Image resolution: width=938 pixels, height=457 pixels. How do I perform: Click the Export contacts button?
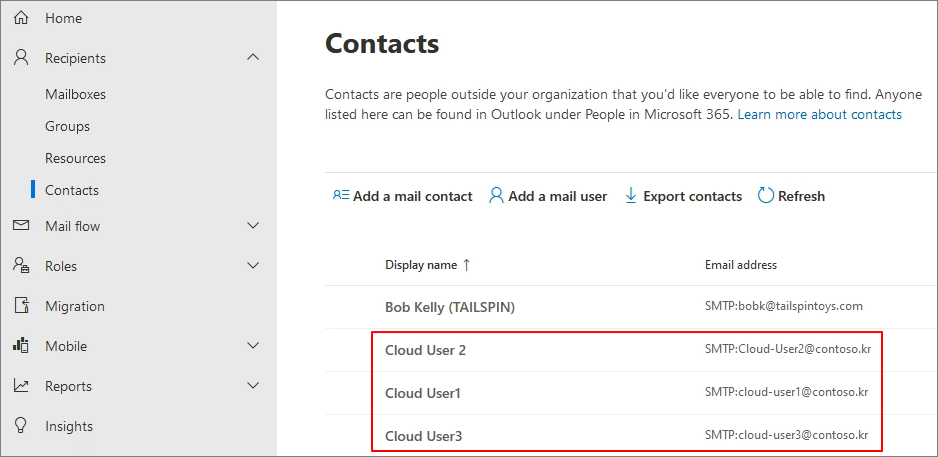[683, 196]
